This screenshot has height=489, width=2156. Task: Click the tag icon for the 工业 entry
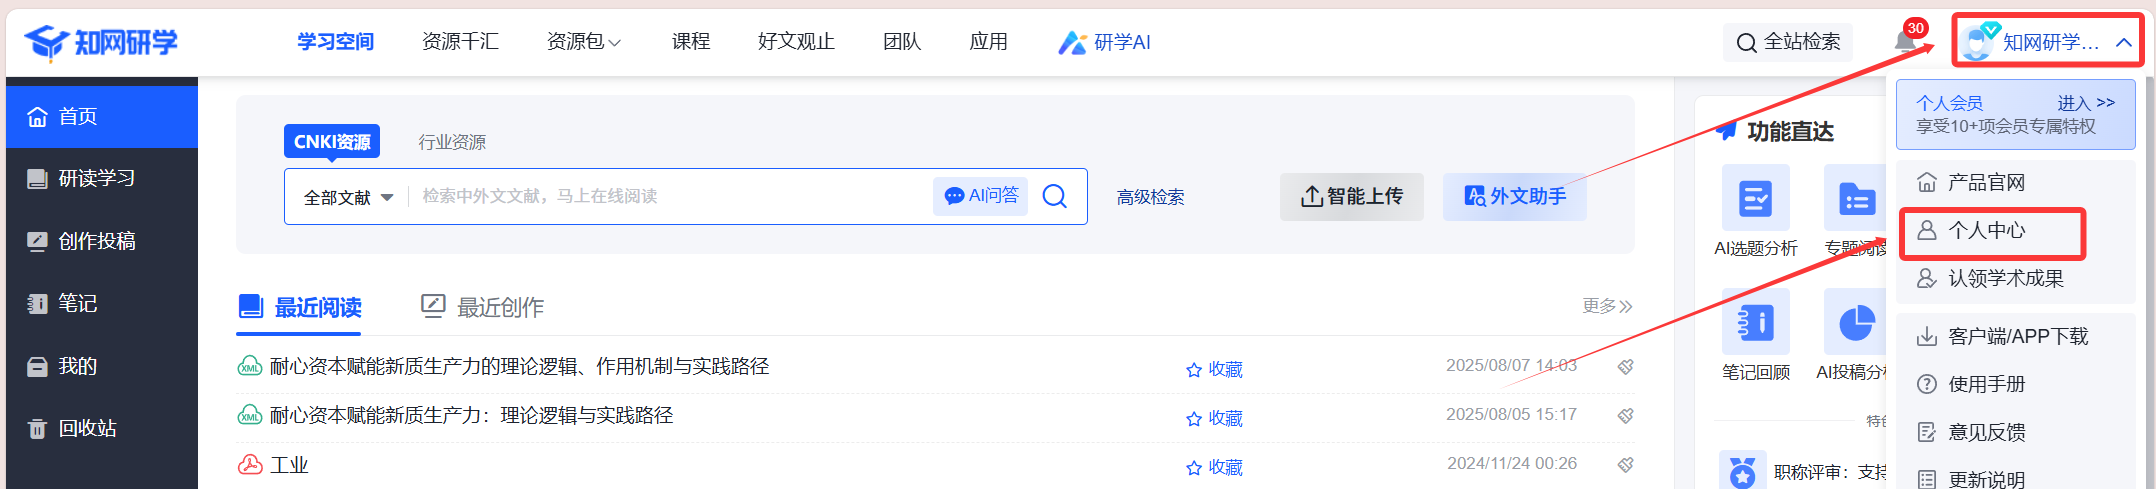click(x=1626, y=464)
